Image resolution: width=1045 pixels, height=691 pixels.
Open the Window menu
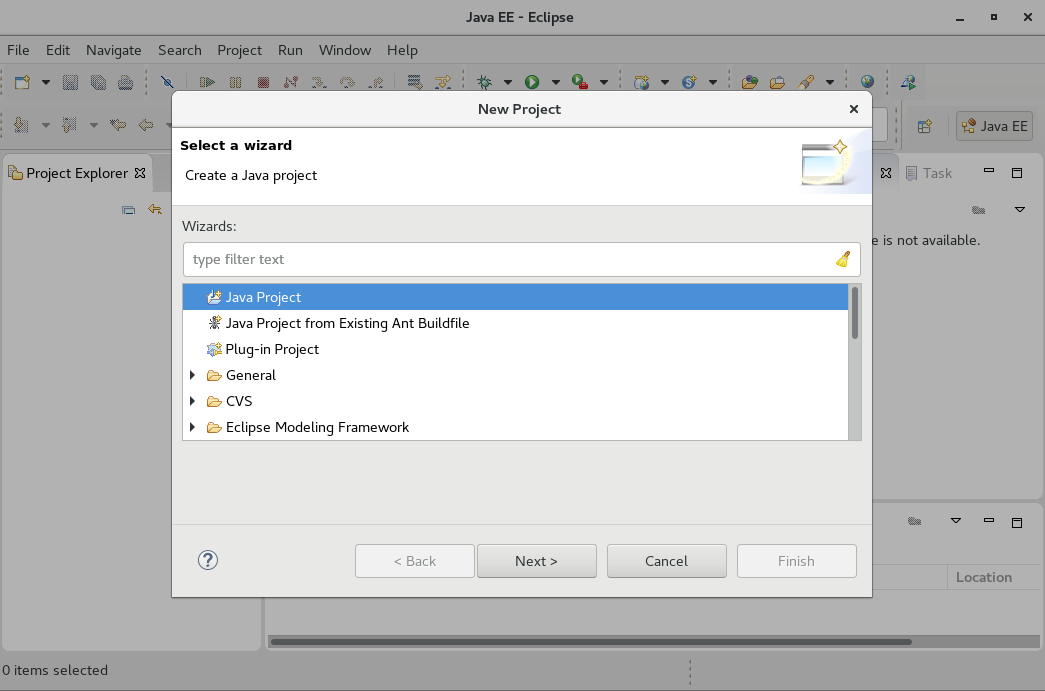(345, 50)
